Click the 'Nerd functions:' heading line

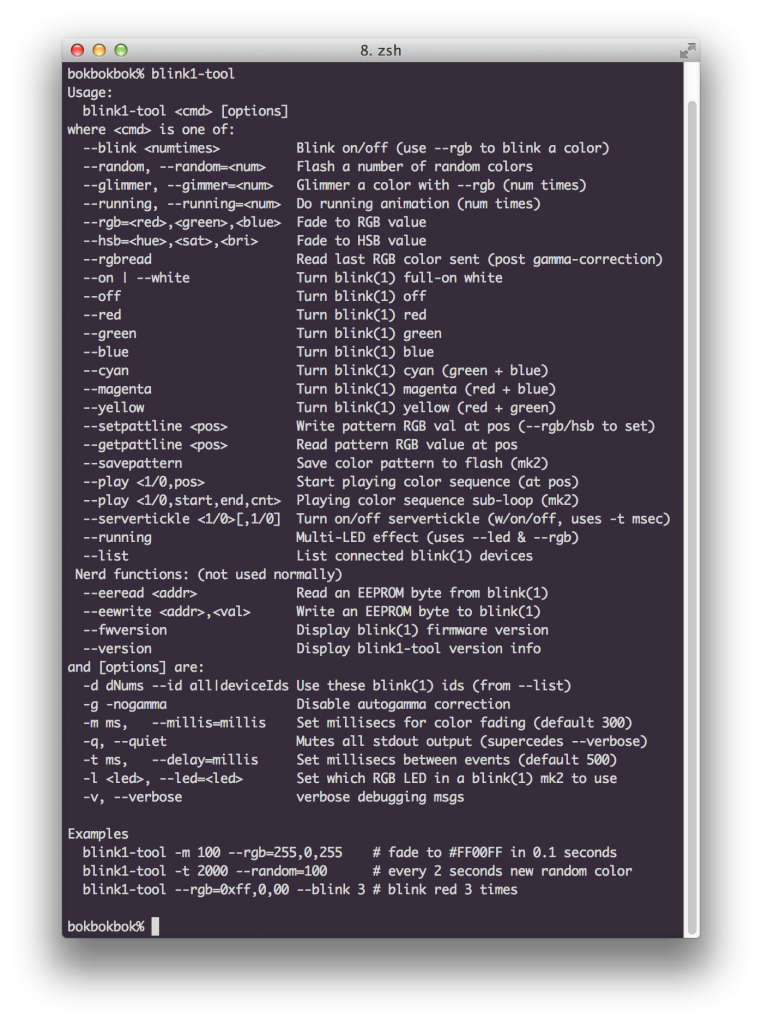click(208, 574)
